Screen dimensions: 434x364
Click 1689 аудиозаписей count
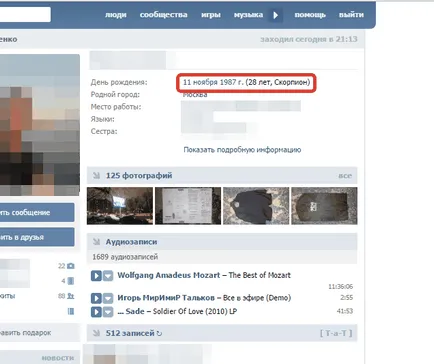[x=125, y=257]
